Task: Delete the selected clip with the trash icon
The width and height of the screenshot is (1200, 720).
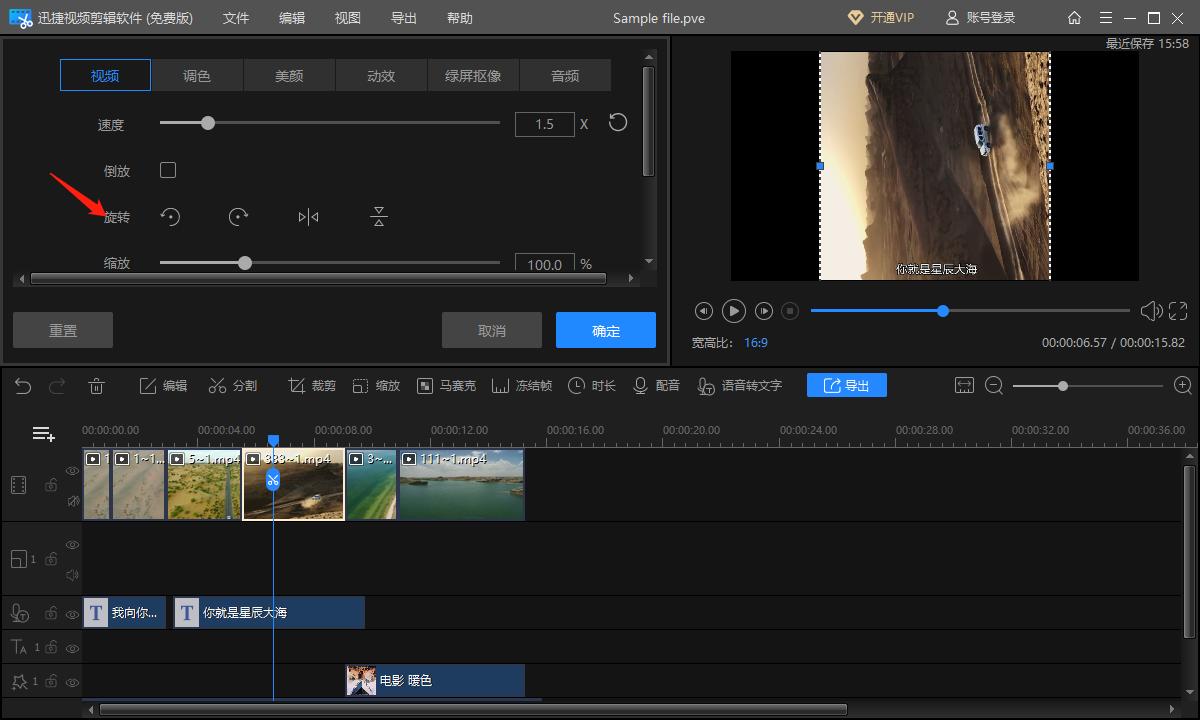Action: (96, 386)
